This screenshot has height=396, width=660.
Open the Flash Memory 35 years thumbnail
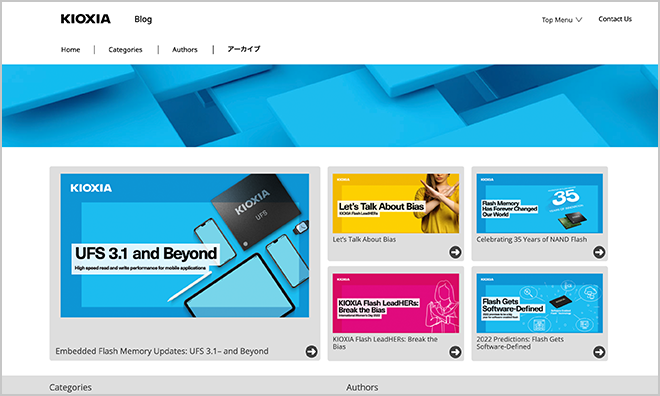tap(540, 203)
